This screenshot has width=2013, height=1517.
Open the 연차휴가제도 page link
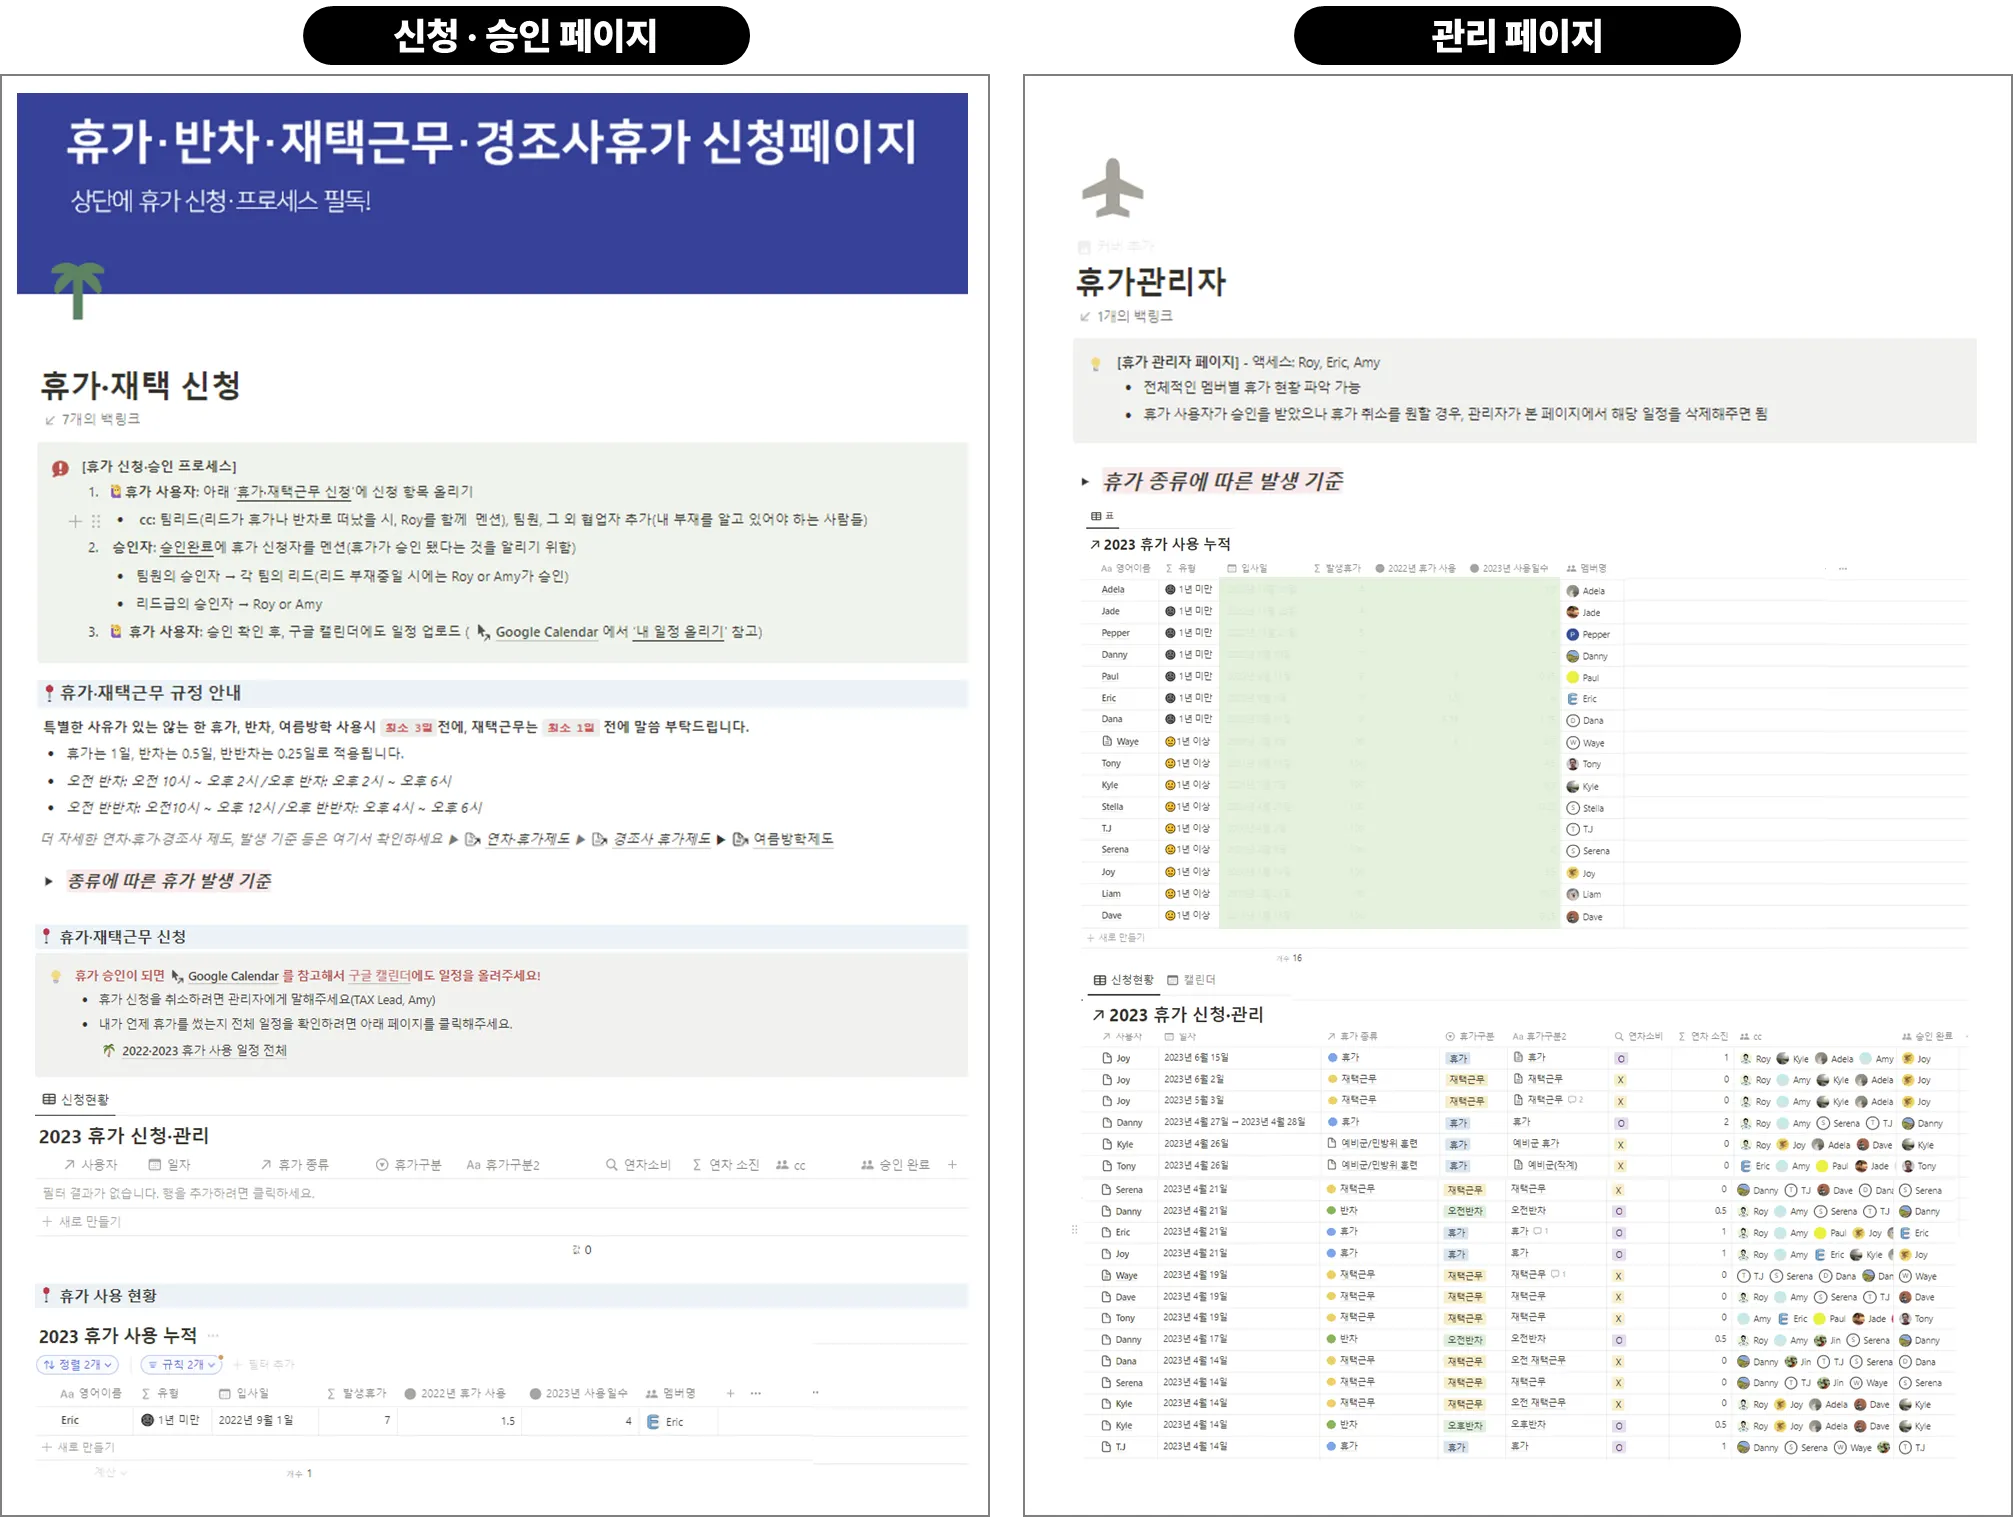pos(527,839)
